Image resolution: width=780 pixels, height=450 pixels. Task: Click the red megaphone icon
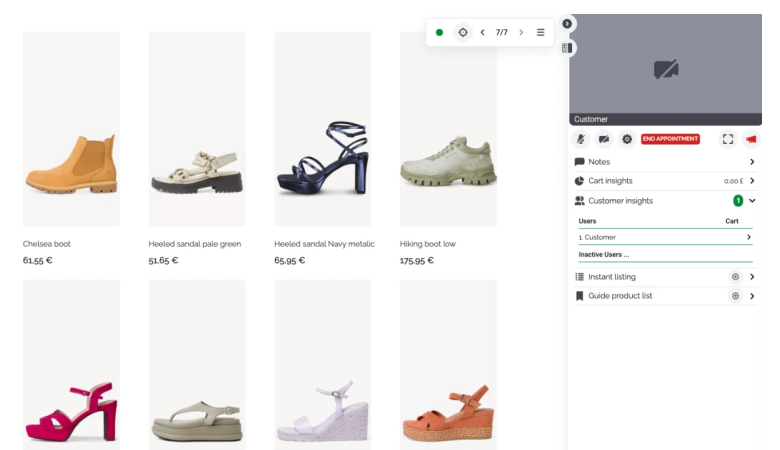point(751,139)
